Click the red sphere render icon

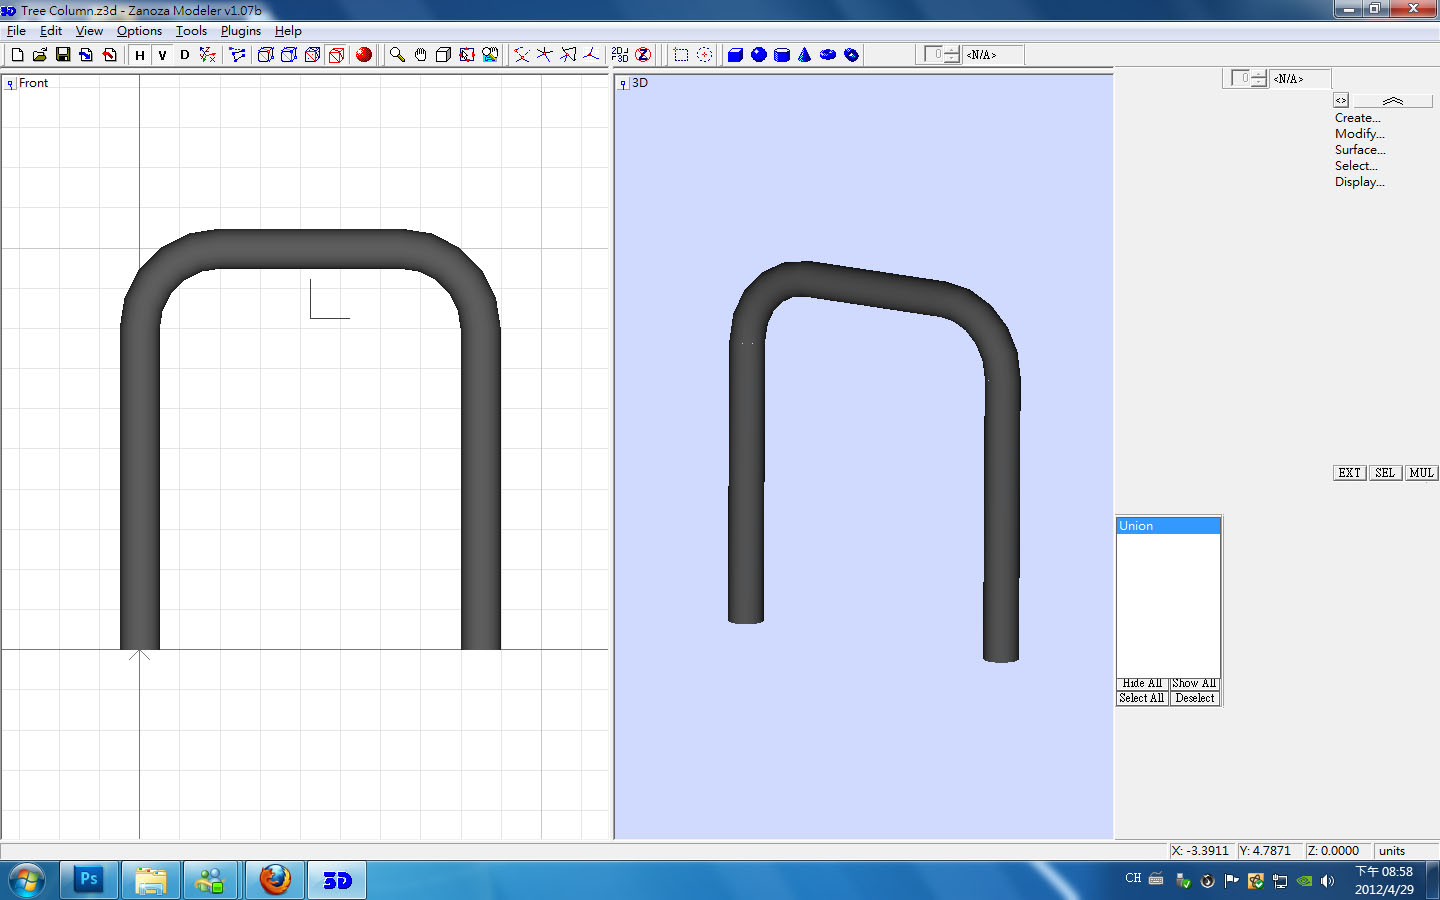pos(364,55)
